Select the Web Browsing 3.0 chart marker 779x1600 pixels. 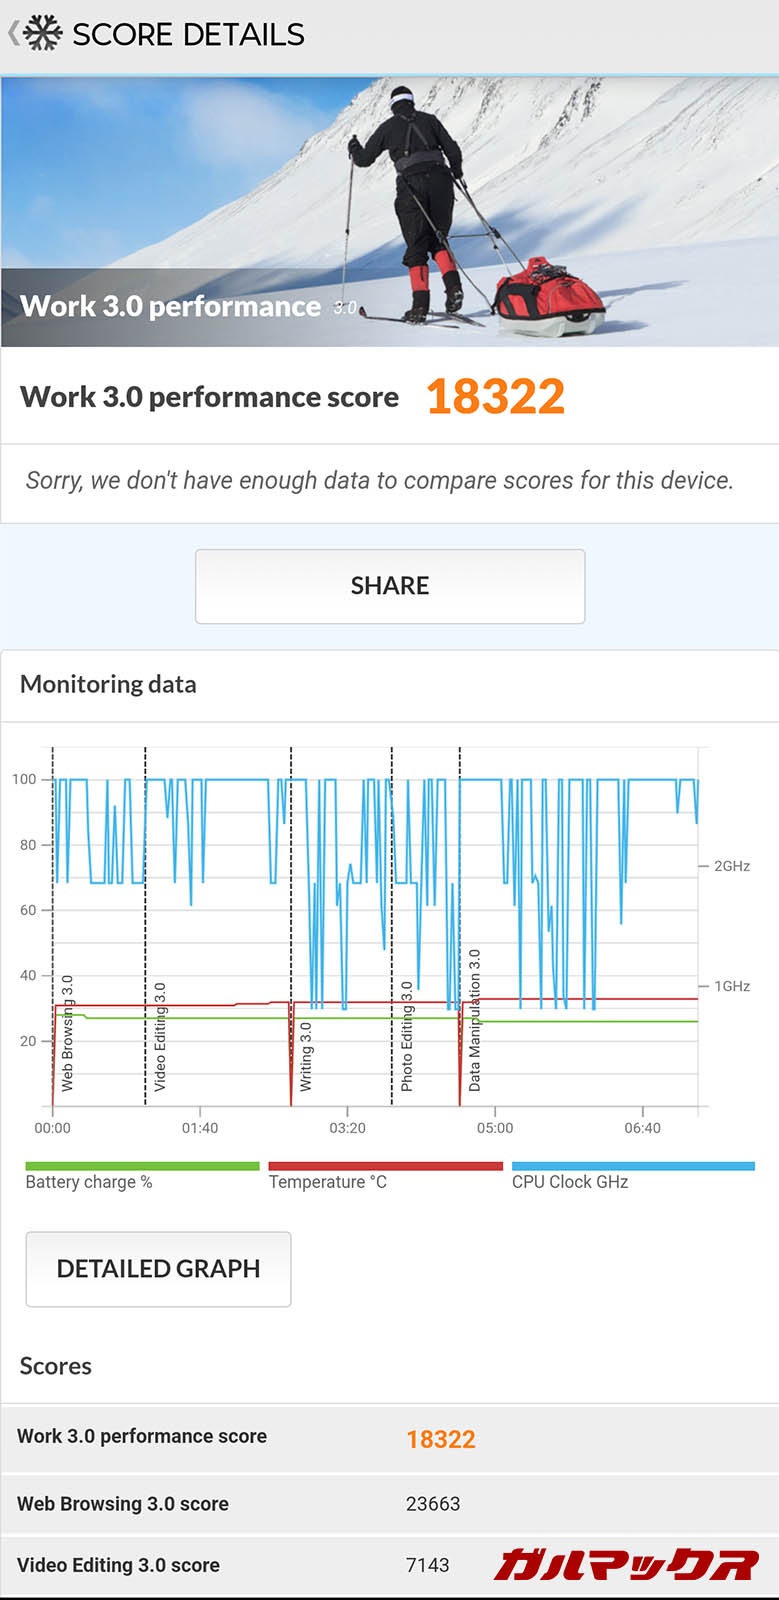coord(67,1032)
